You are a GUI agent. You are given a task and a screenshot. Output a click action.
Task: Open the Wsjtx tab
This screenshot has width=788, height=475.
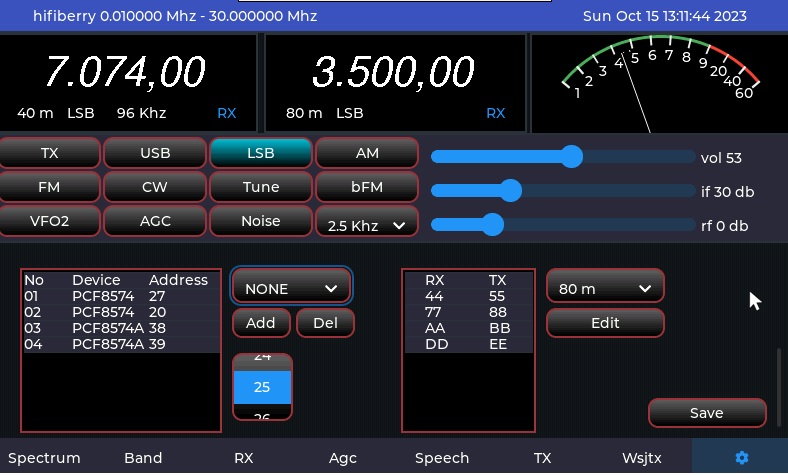pos(642,458)
